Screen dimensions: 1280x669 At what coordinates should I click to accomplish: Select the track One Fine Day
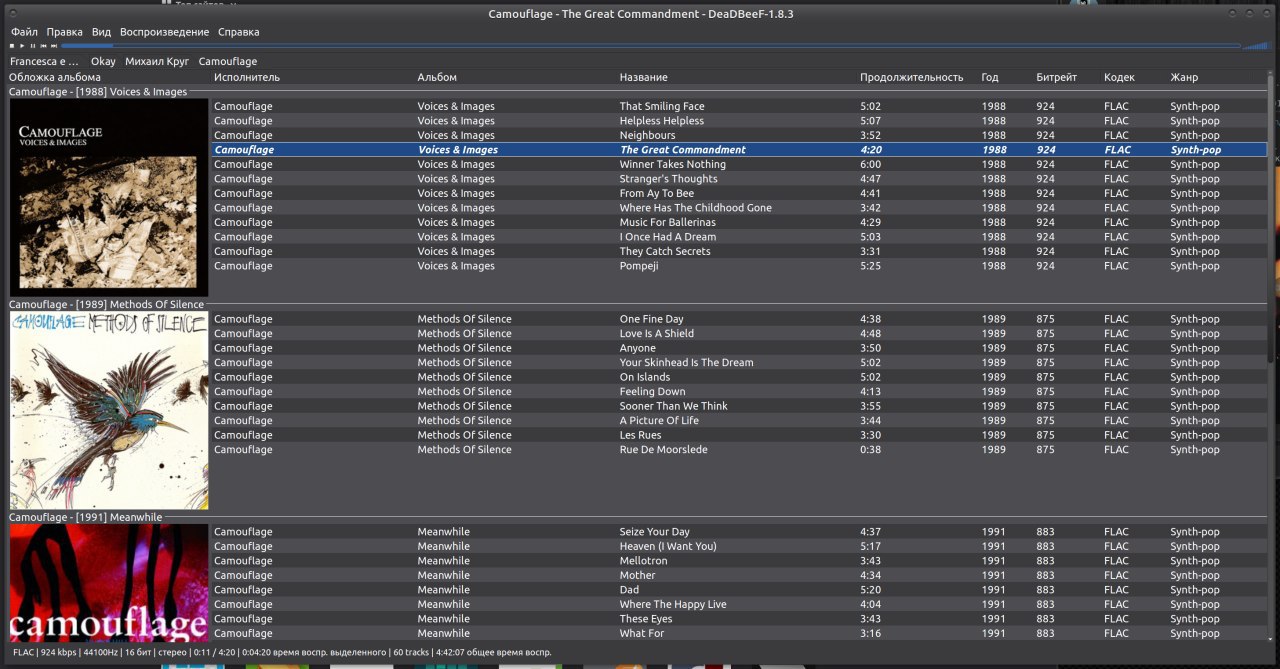click(x=739, y=319)
